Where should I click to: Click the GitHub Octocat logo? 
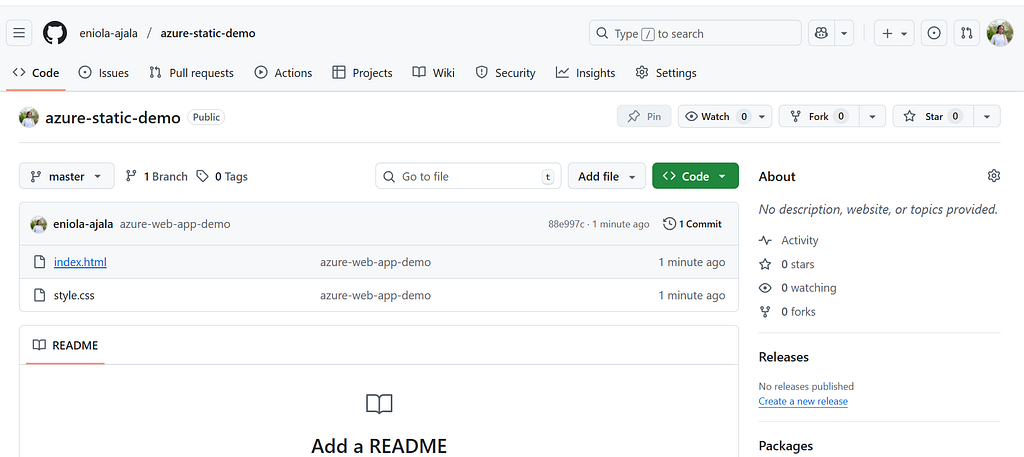click(55, 33)
